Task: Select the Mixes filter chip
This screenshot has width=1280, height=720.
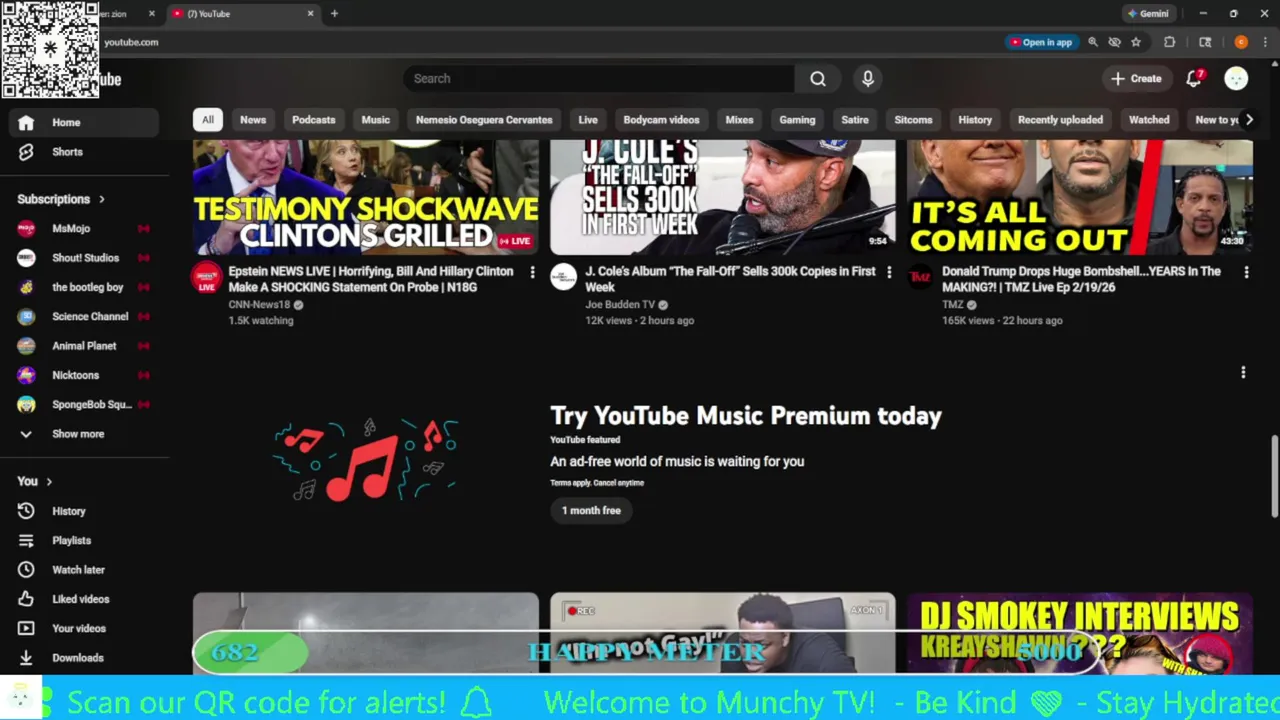Action: pyautogui.click(x=739, y=120)
